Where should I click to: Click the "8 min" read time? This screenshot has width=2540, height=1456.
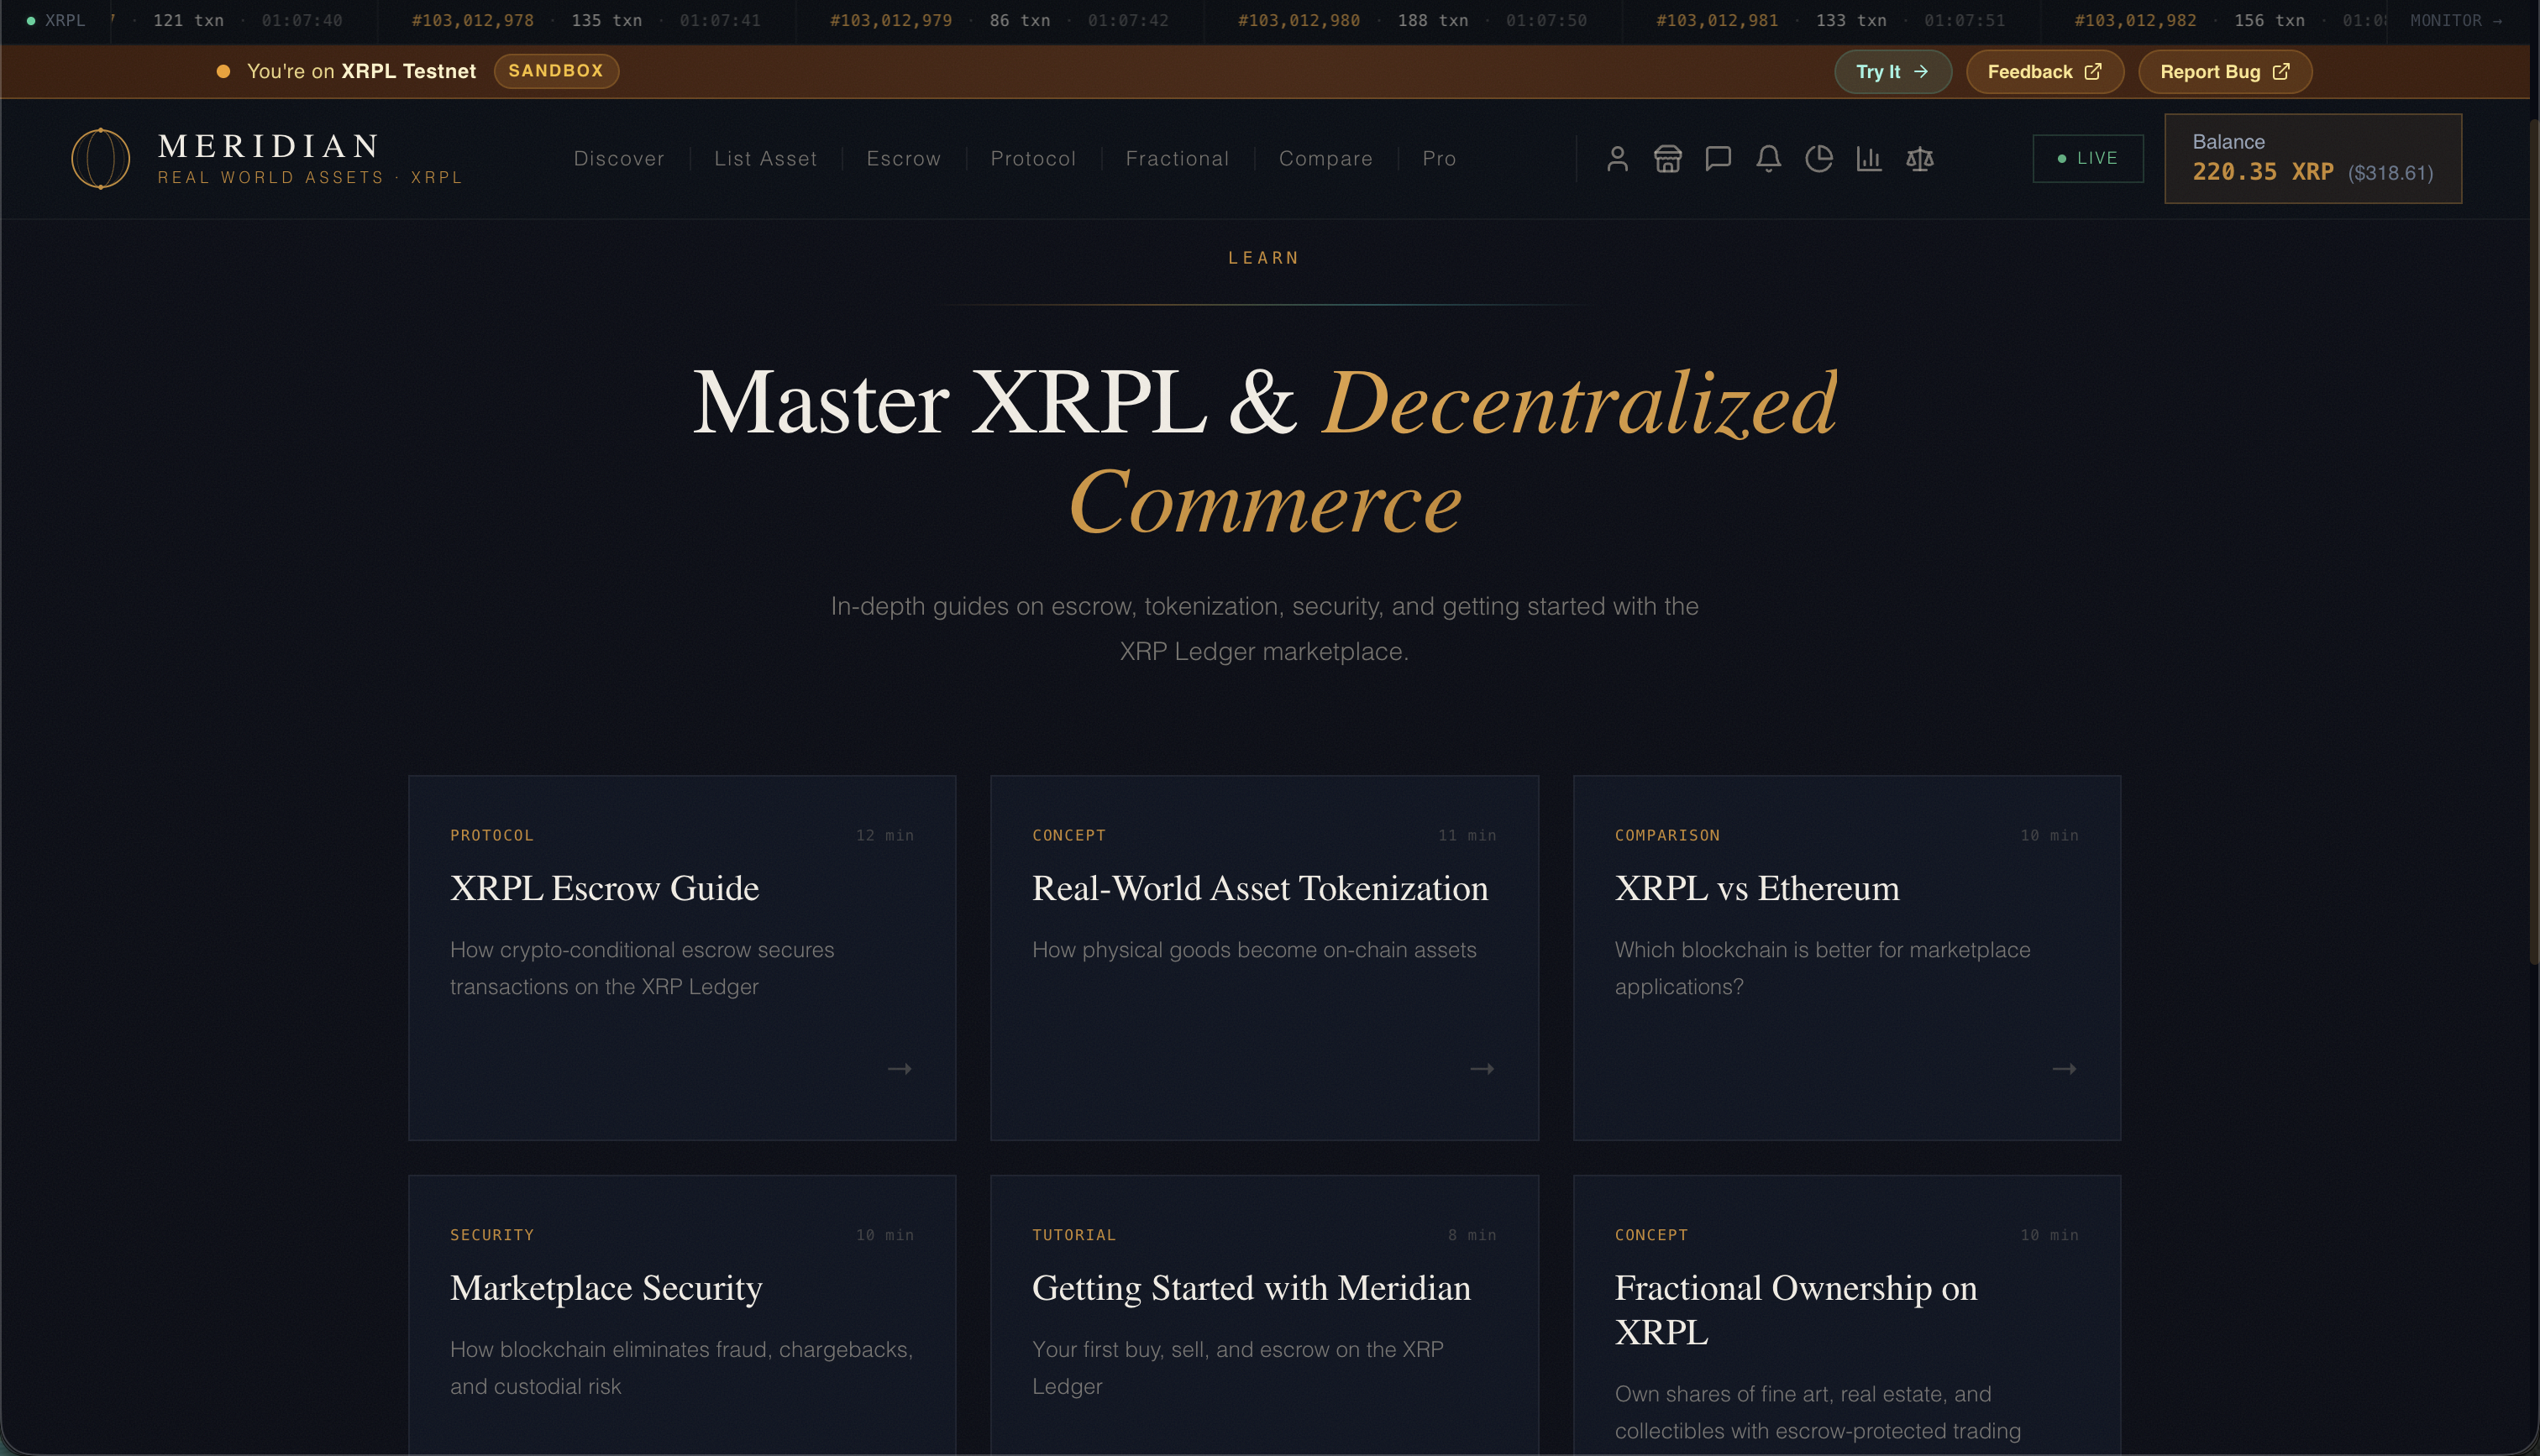(x=1472, y=1235)
